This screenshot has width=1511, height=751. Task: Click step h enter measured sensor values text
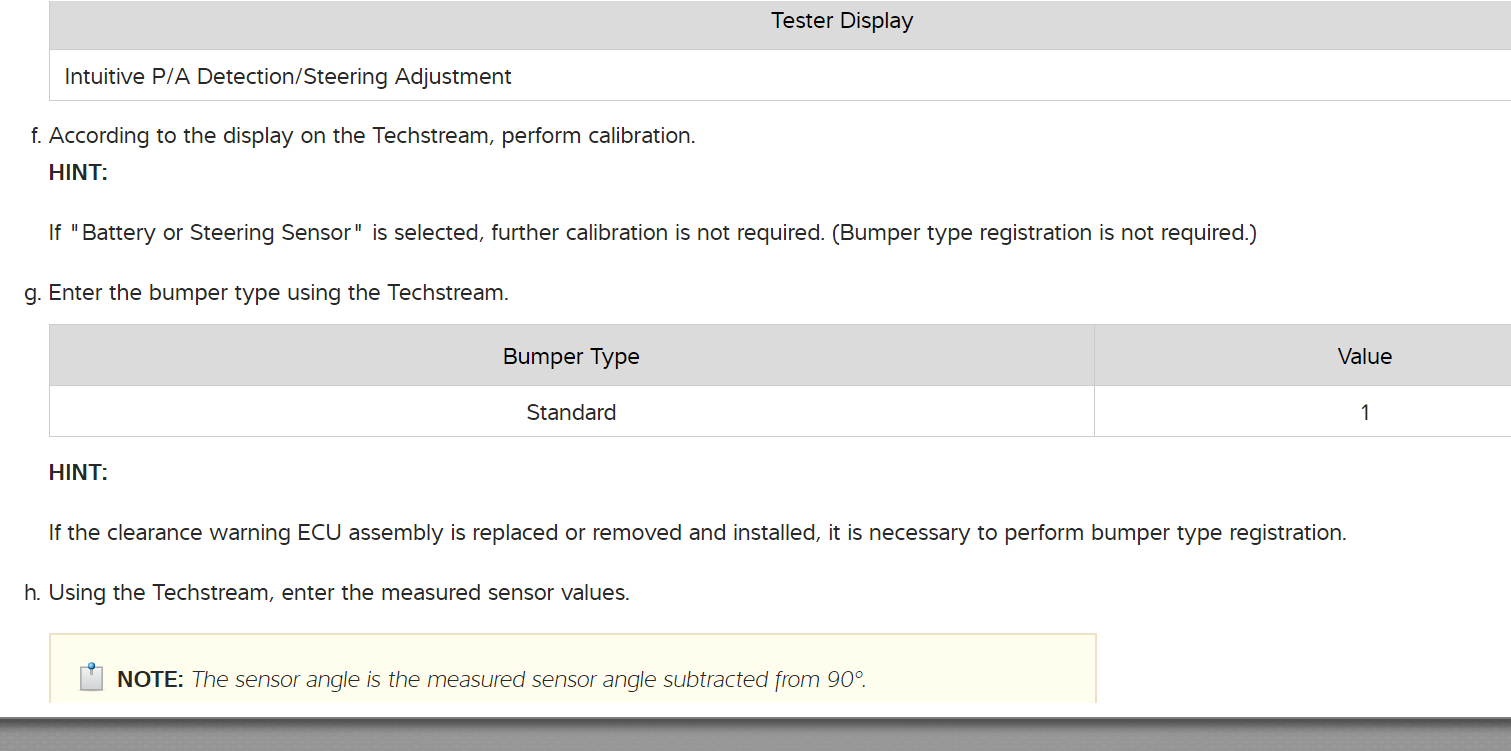339,593
